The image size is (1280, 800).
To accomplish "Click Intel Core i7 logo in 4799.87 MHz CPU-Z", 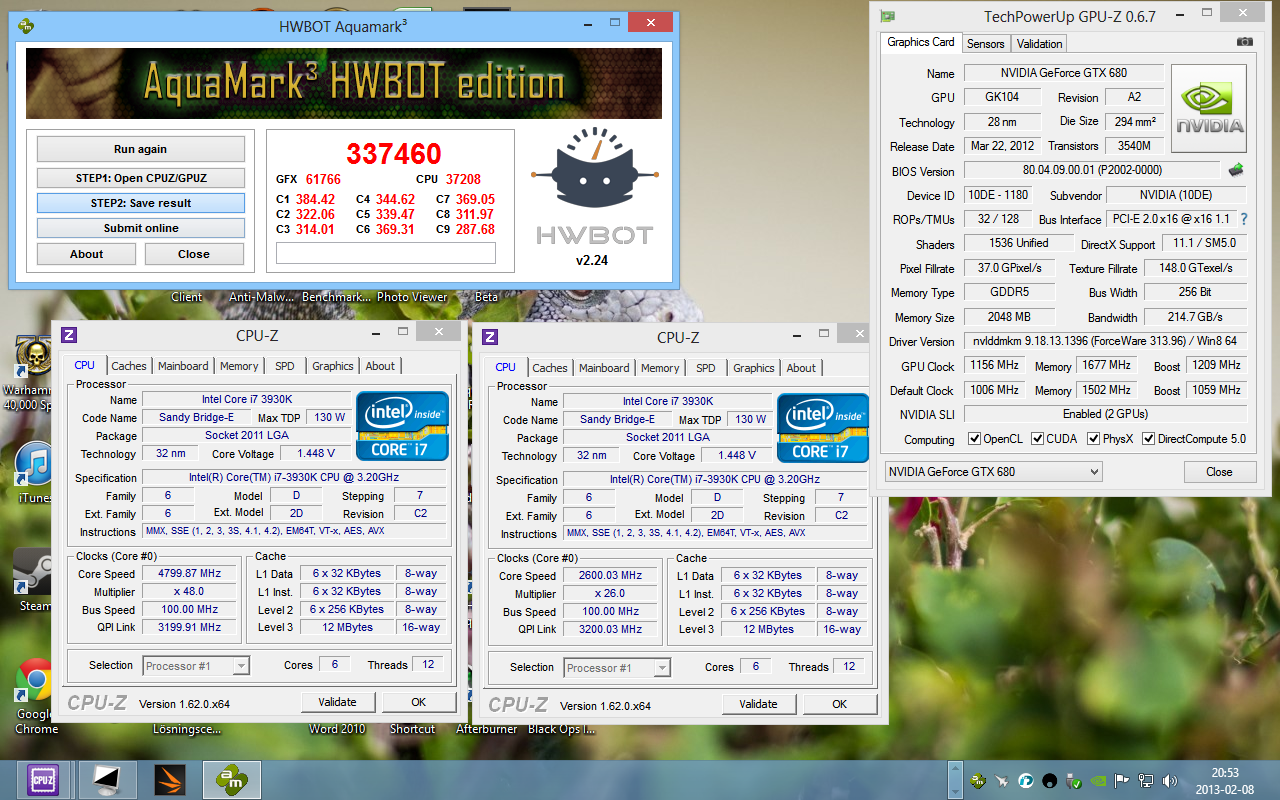I will [403, 426].
